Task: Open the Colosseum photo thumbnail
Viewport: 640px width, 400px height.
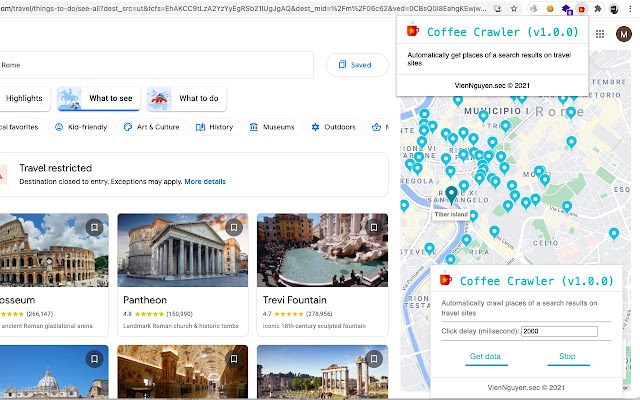Action: click(54, 250)
